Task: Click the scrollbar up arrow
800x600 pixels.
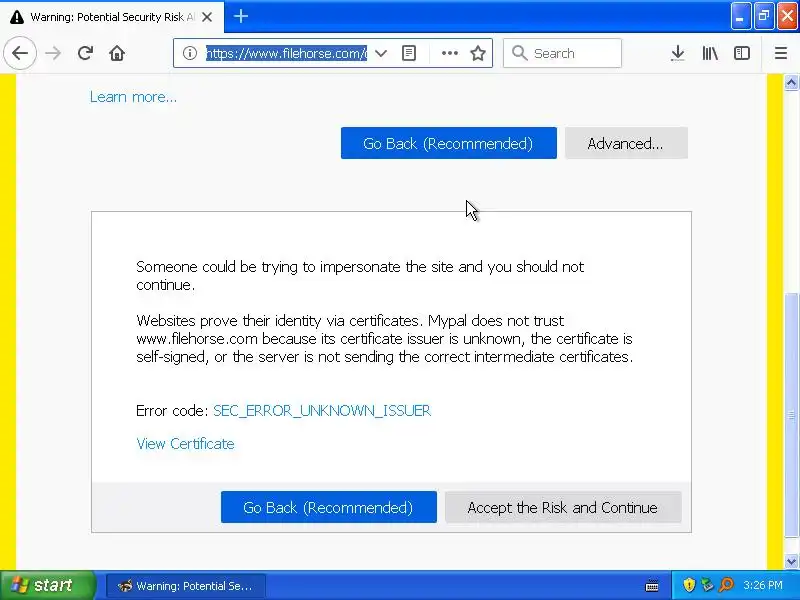Action: coord(791,83)
